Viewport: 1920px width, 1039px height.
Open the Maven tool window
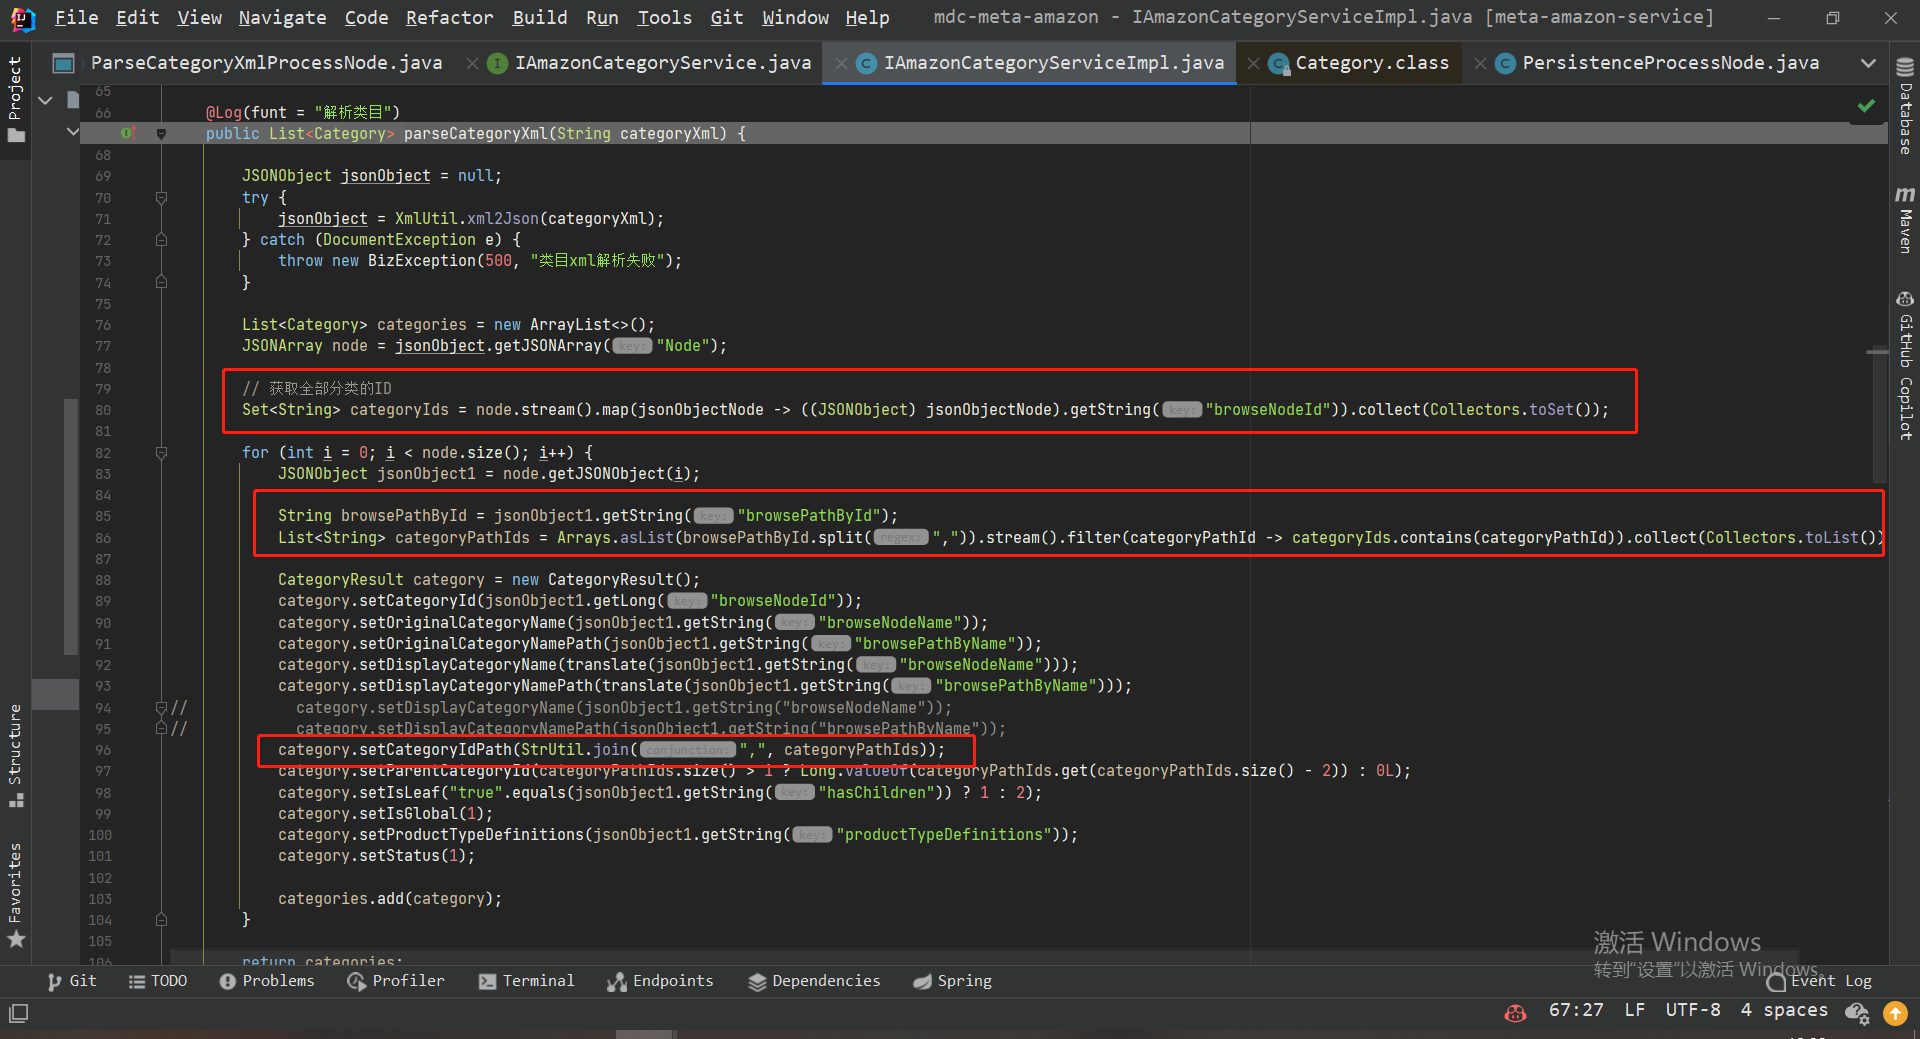[x=1905, y=220]
